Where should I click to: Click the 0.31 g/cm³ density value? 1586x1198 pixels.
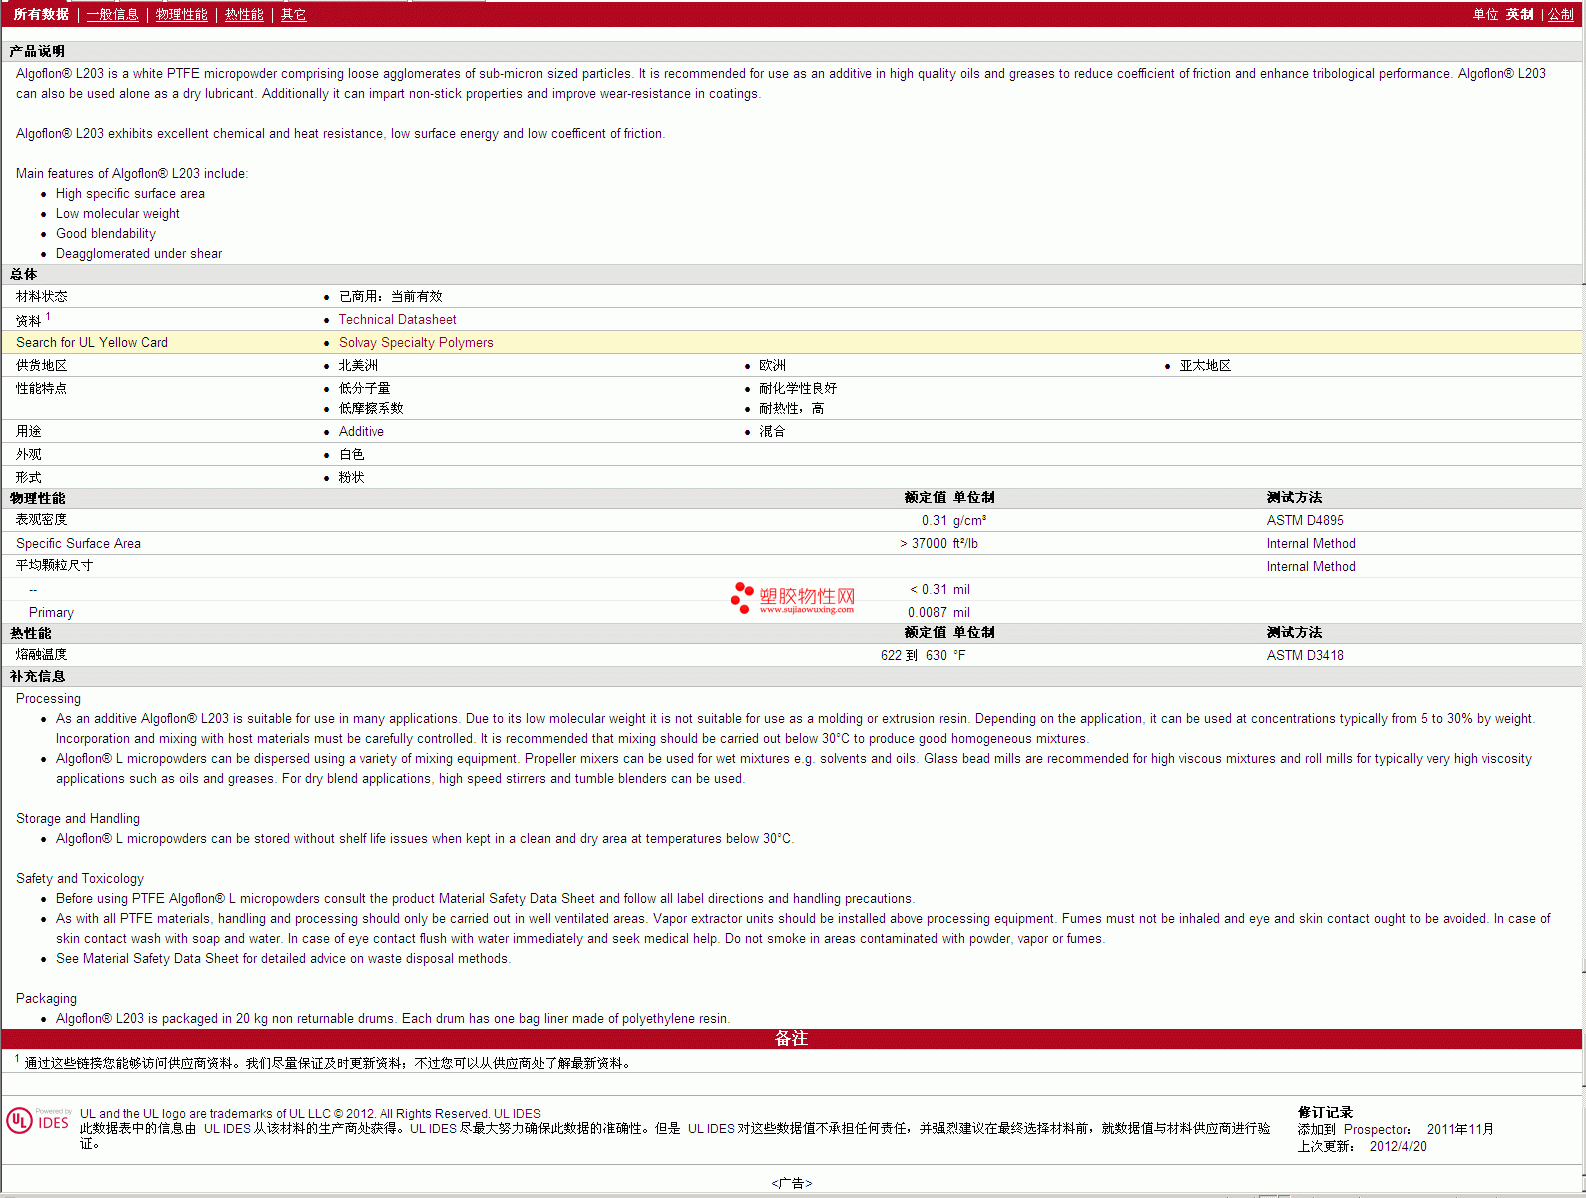(x=954, y=520)
